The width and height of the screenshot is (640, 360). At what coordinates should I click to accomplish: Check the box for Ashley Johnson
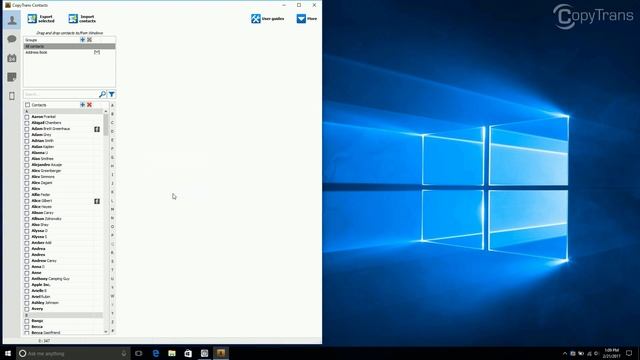27,303
